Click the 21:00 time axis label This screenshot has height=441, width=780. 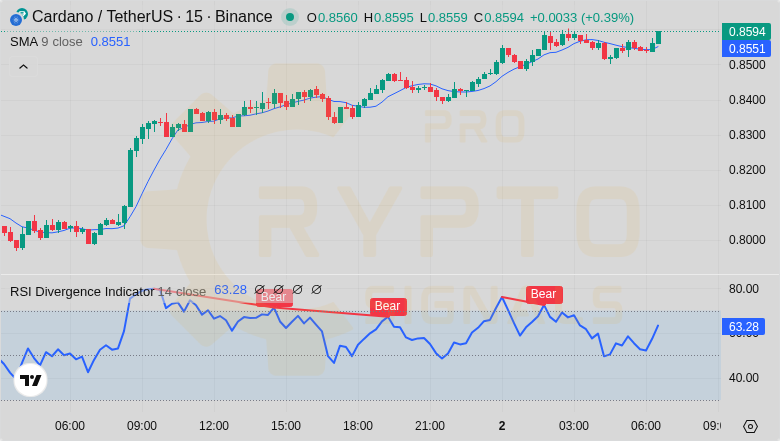point(430,426)
